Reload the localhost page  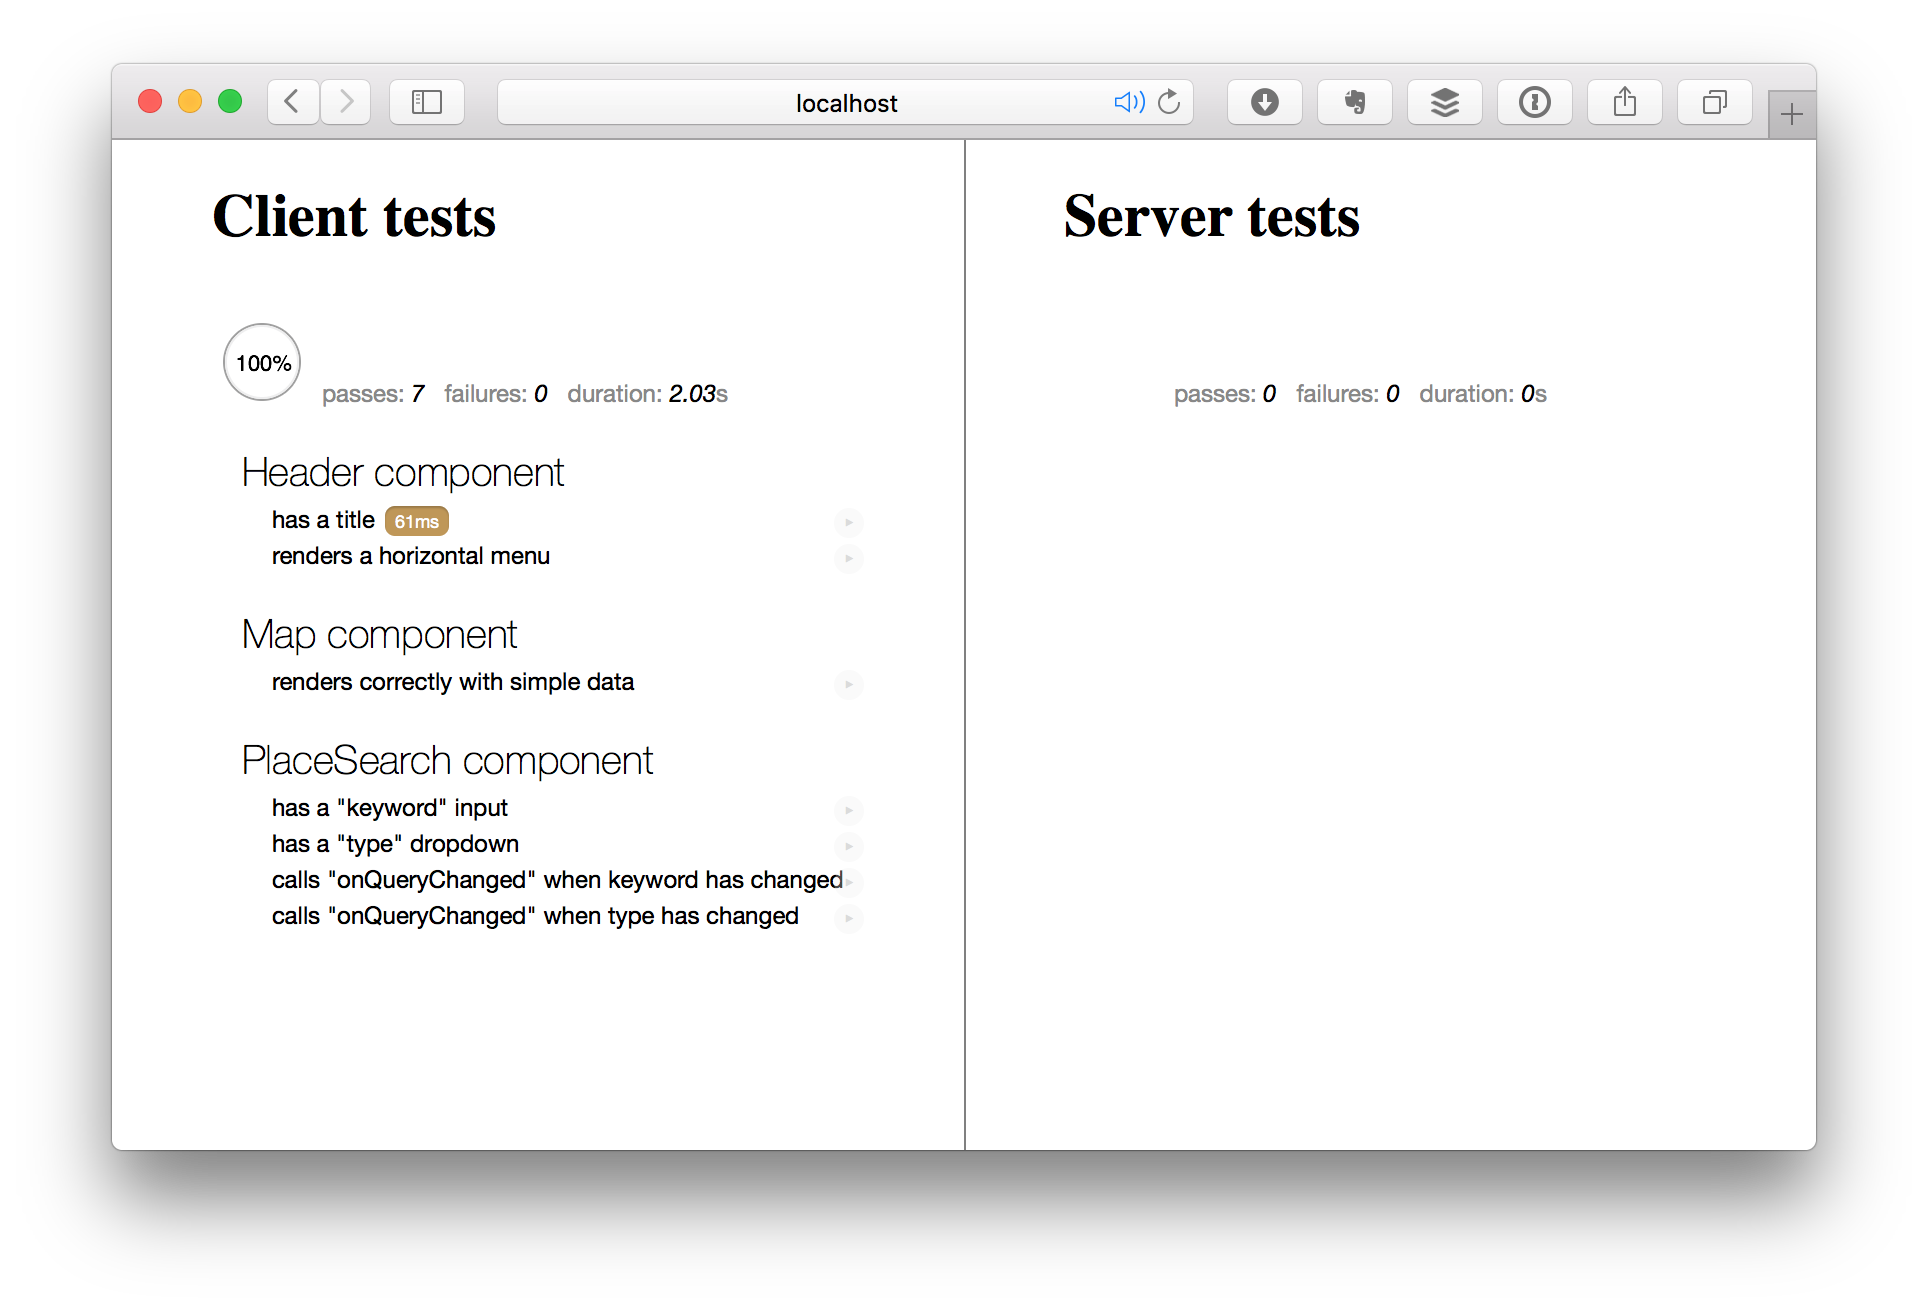1169,102
